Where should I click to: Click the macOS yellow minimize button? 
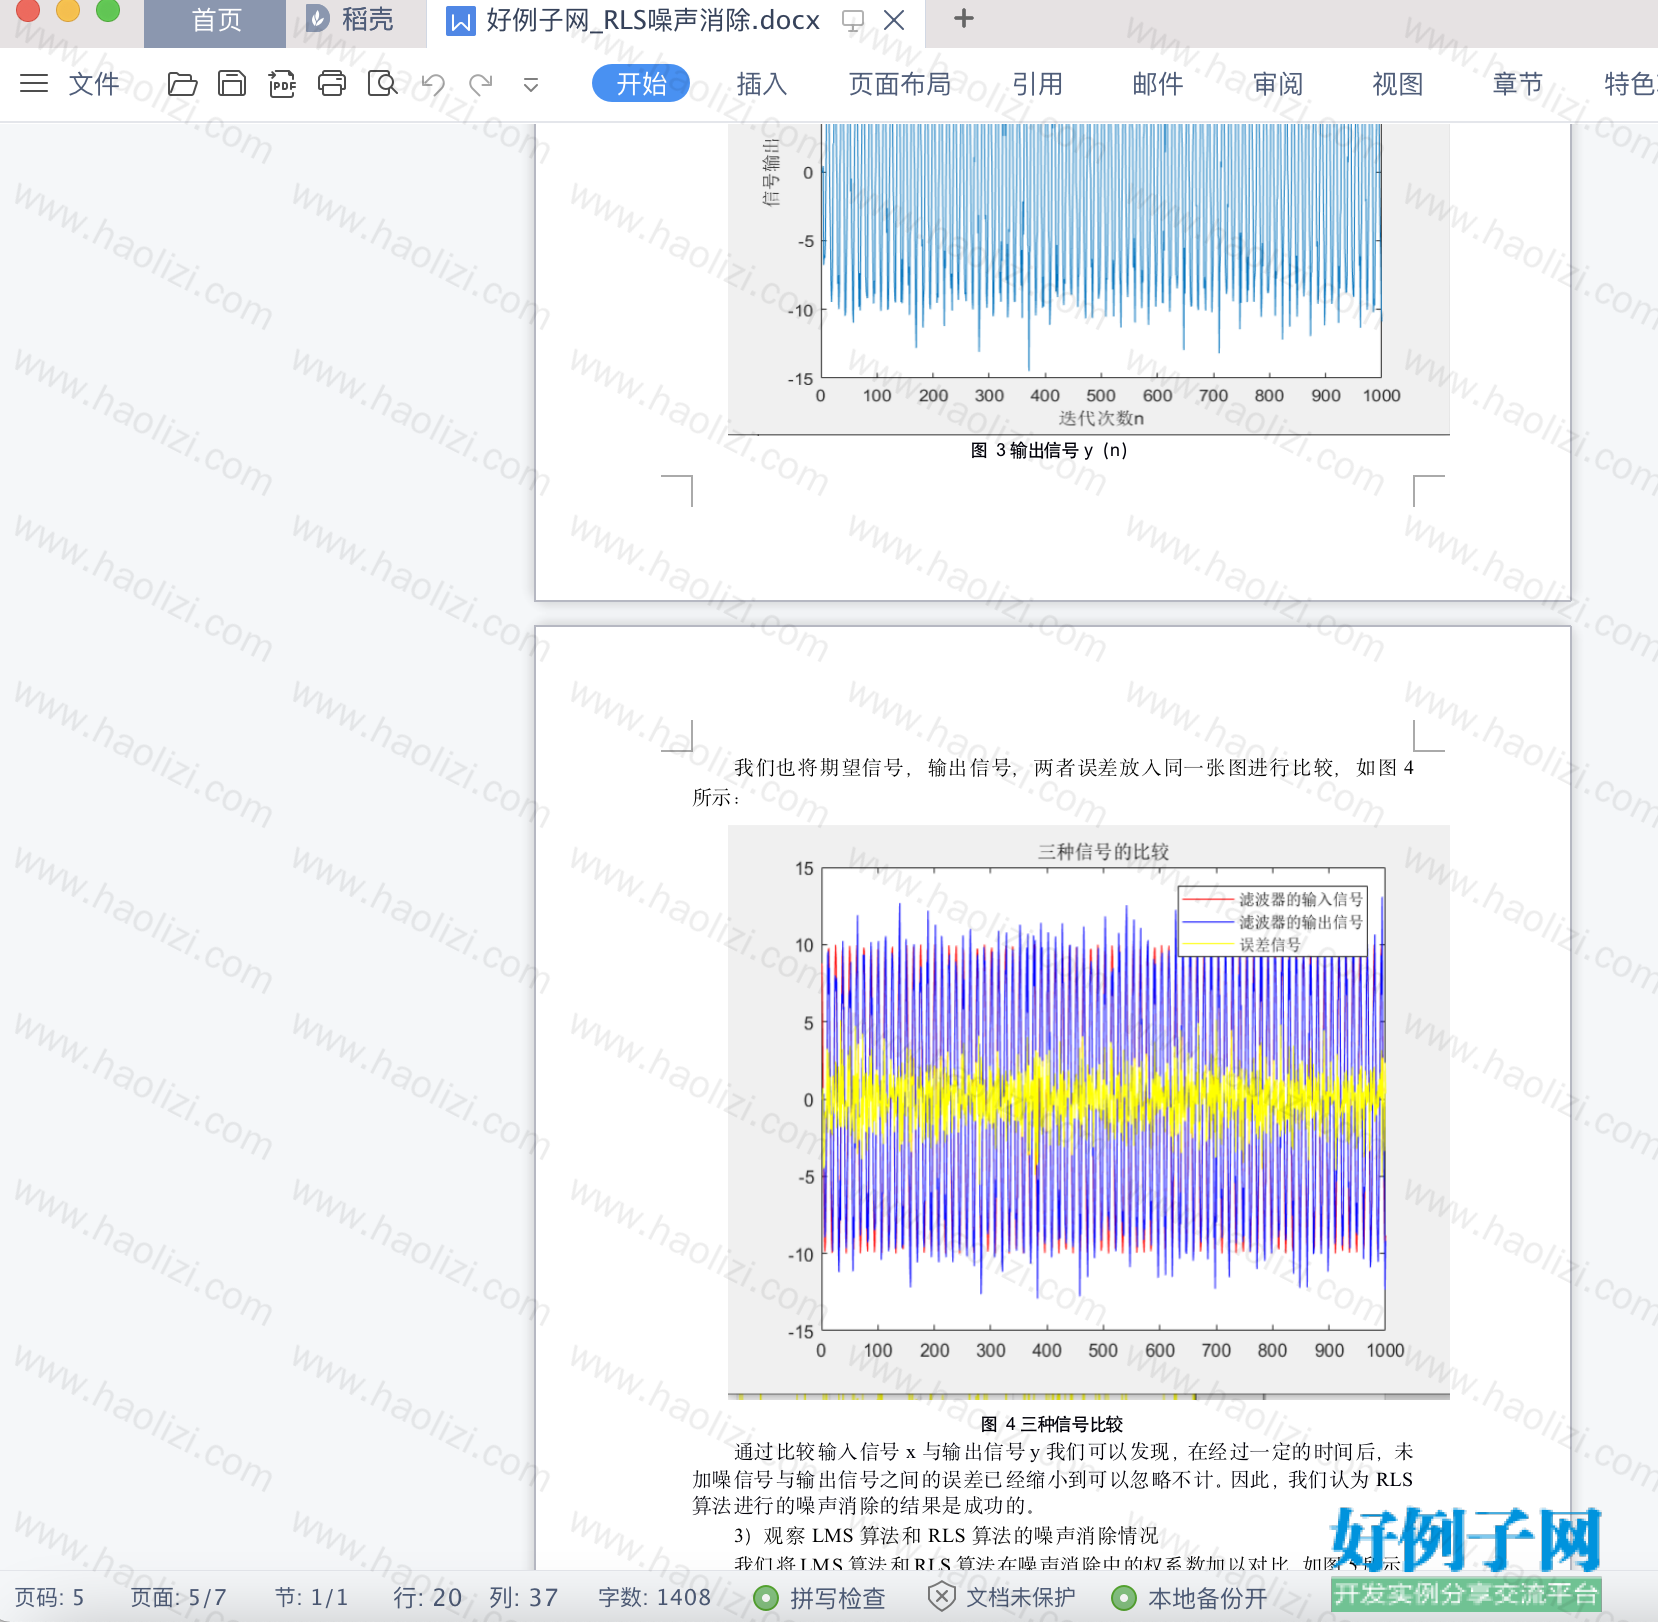[x=68, y=10]
